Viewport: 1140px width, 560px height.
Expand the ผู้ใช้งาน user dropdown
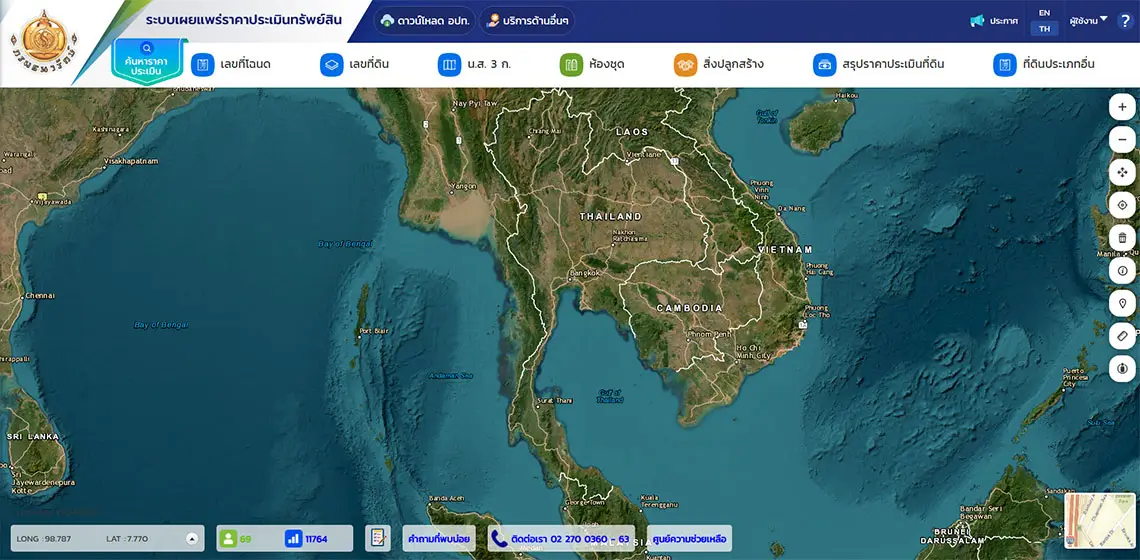coord(1088,20)
